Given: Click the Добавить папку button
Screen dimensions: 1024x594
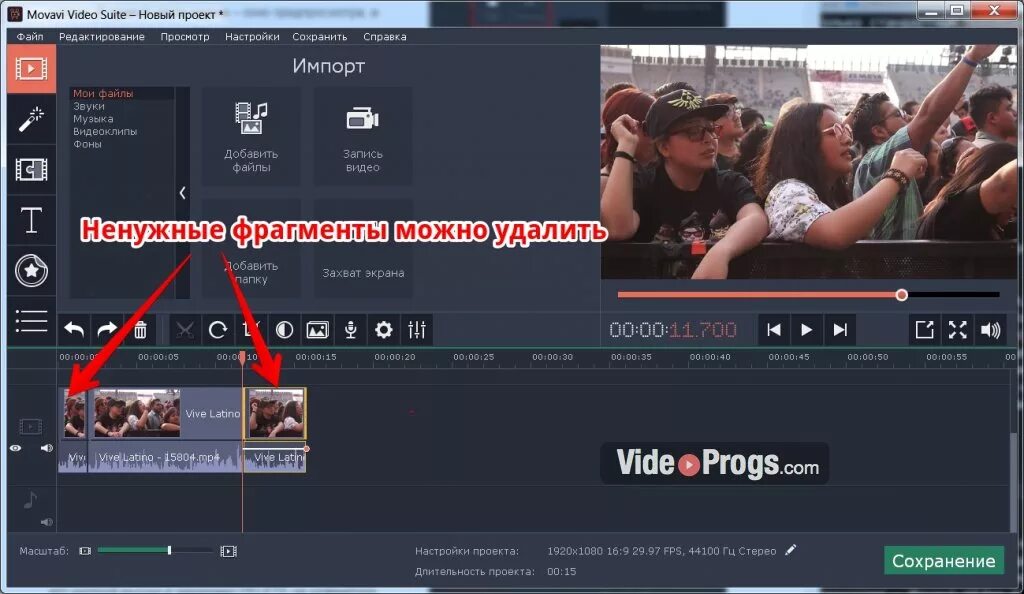Looking at the screenshot, I should coord(251,249).
